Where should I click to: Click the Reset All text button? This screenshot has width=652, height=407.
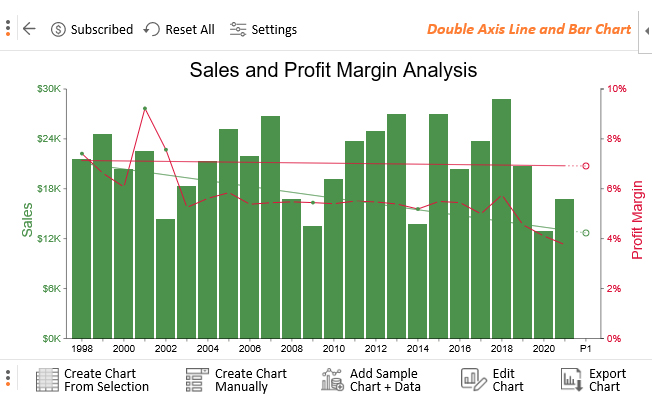[x=190, y=30]
